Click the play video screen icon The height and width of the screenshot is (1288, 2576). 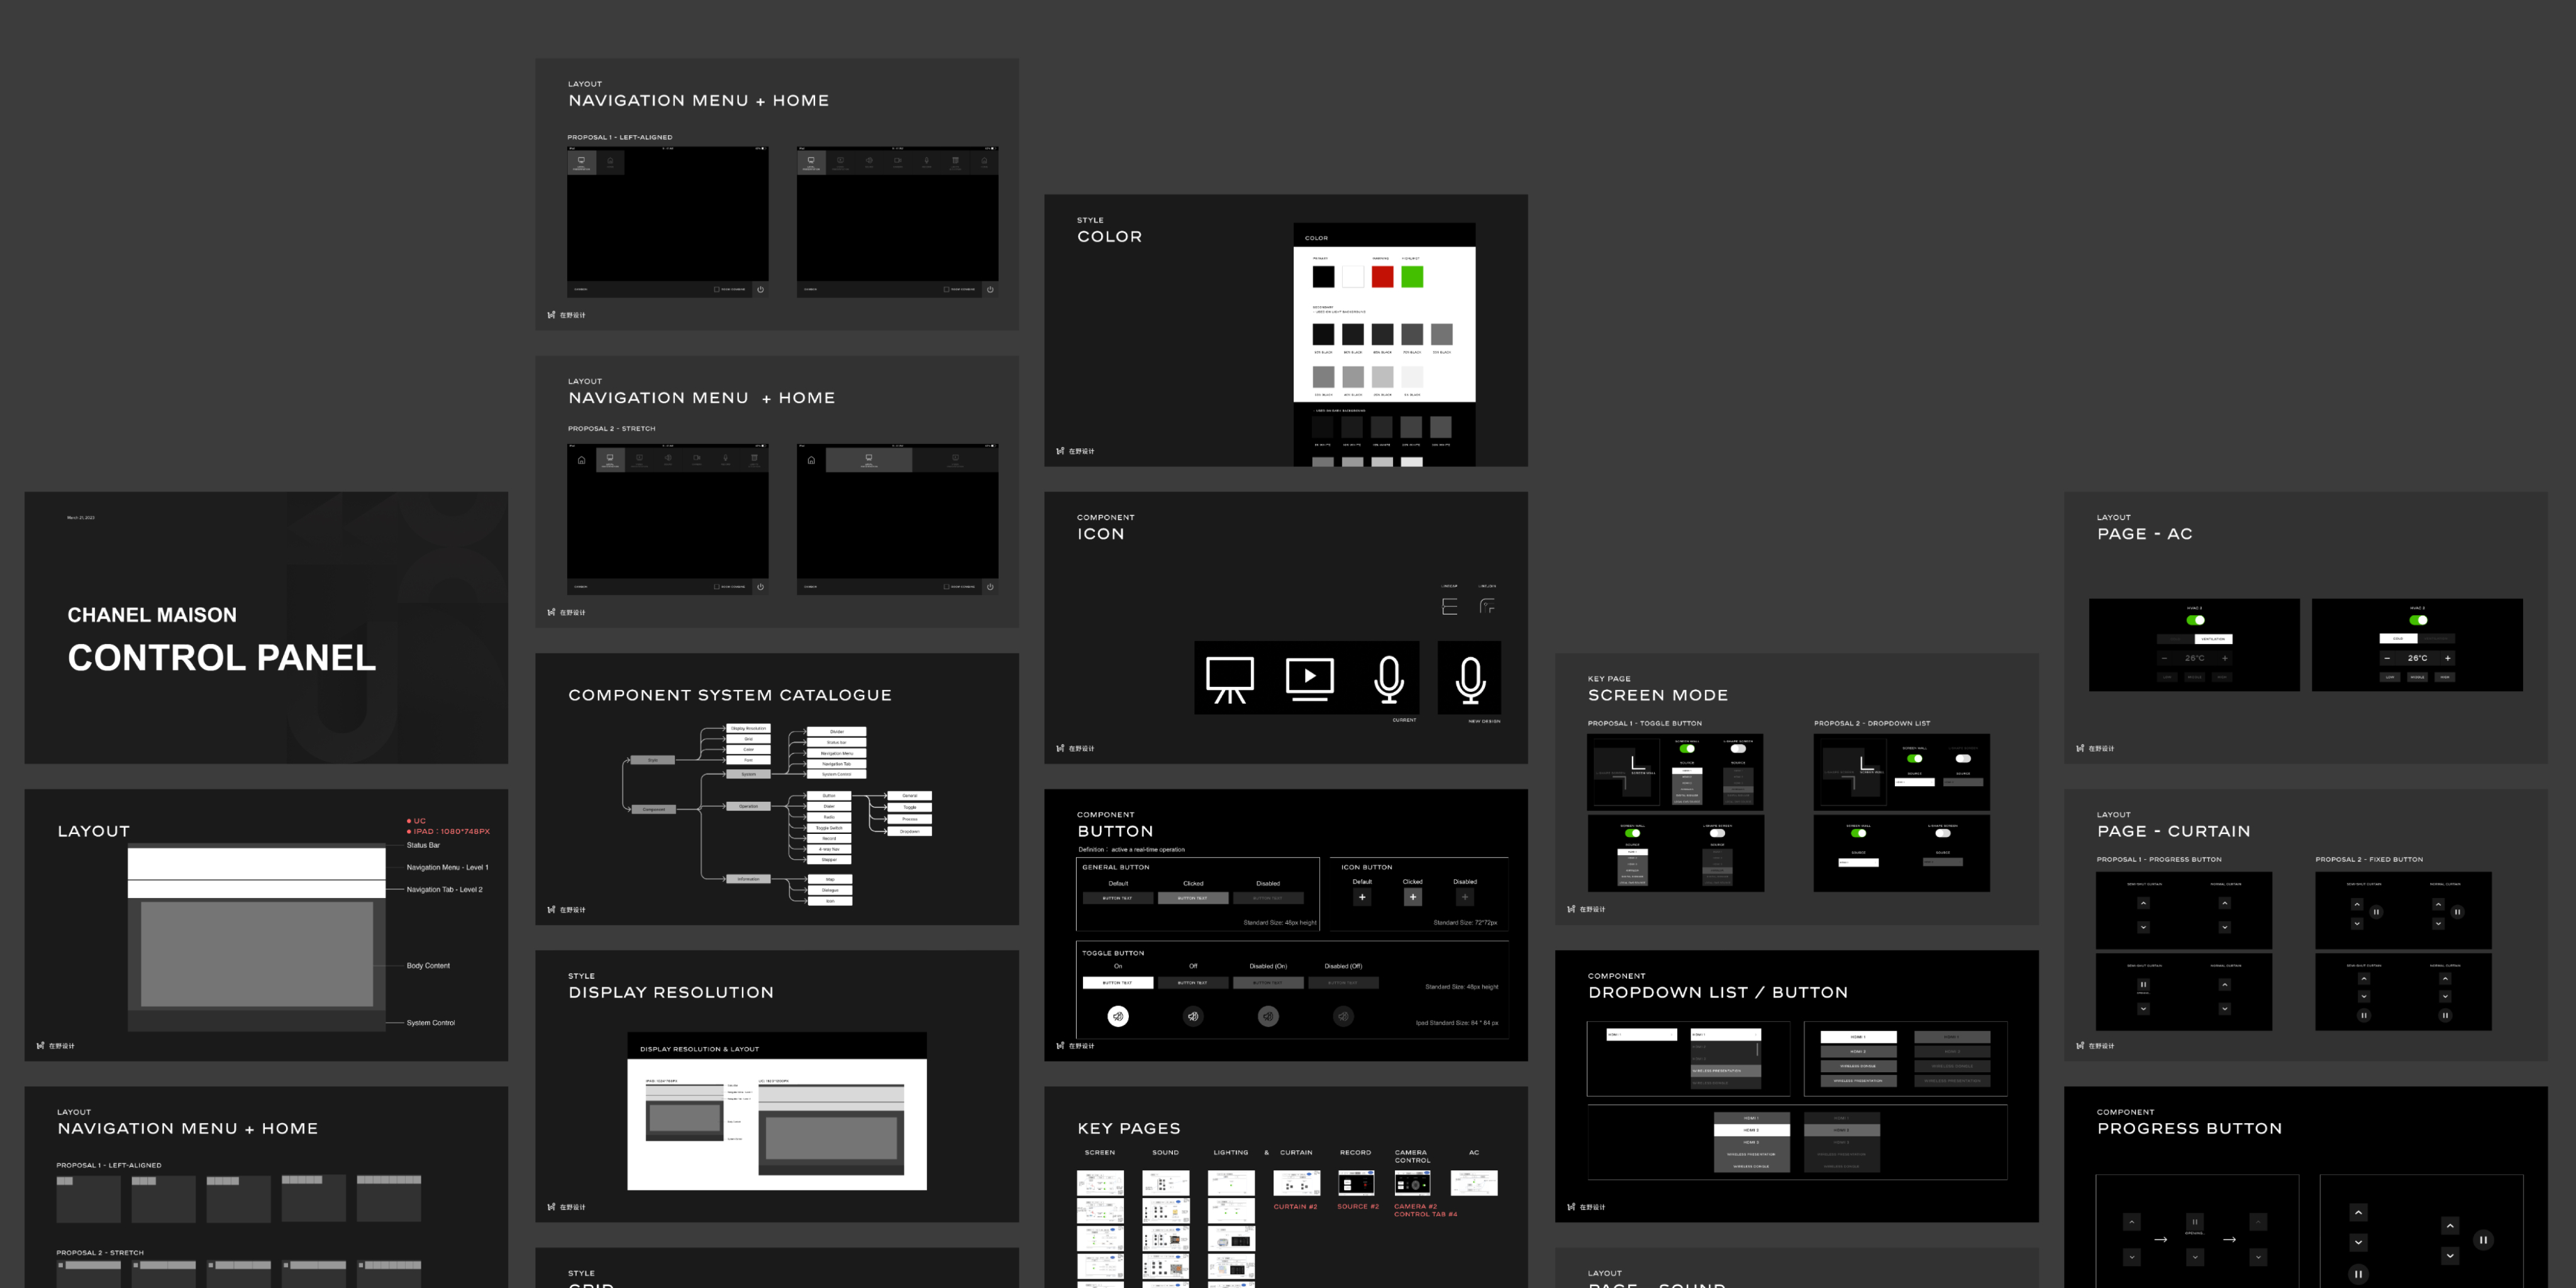pos(1309,679)
